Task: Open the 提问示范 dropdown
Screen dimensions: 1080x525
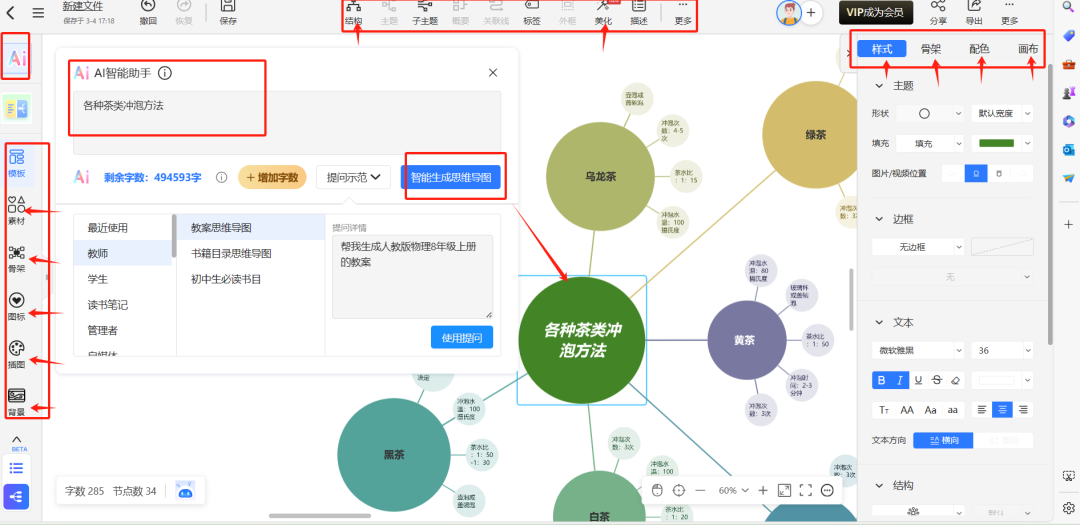Action: tap(353, 177)
